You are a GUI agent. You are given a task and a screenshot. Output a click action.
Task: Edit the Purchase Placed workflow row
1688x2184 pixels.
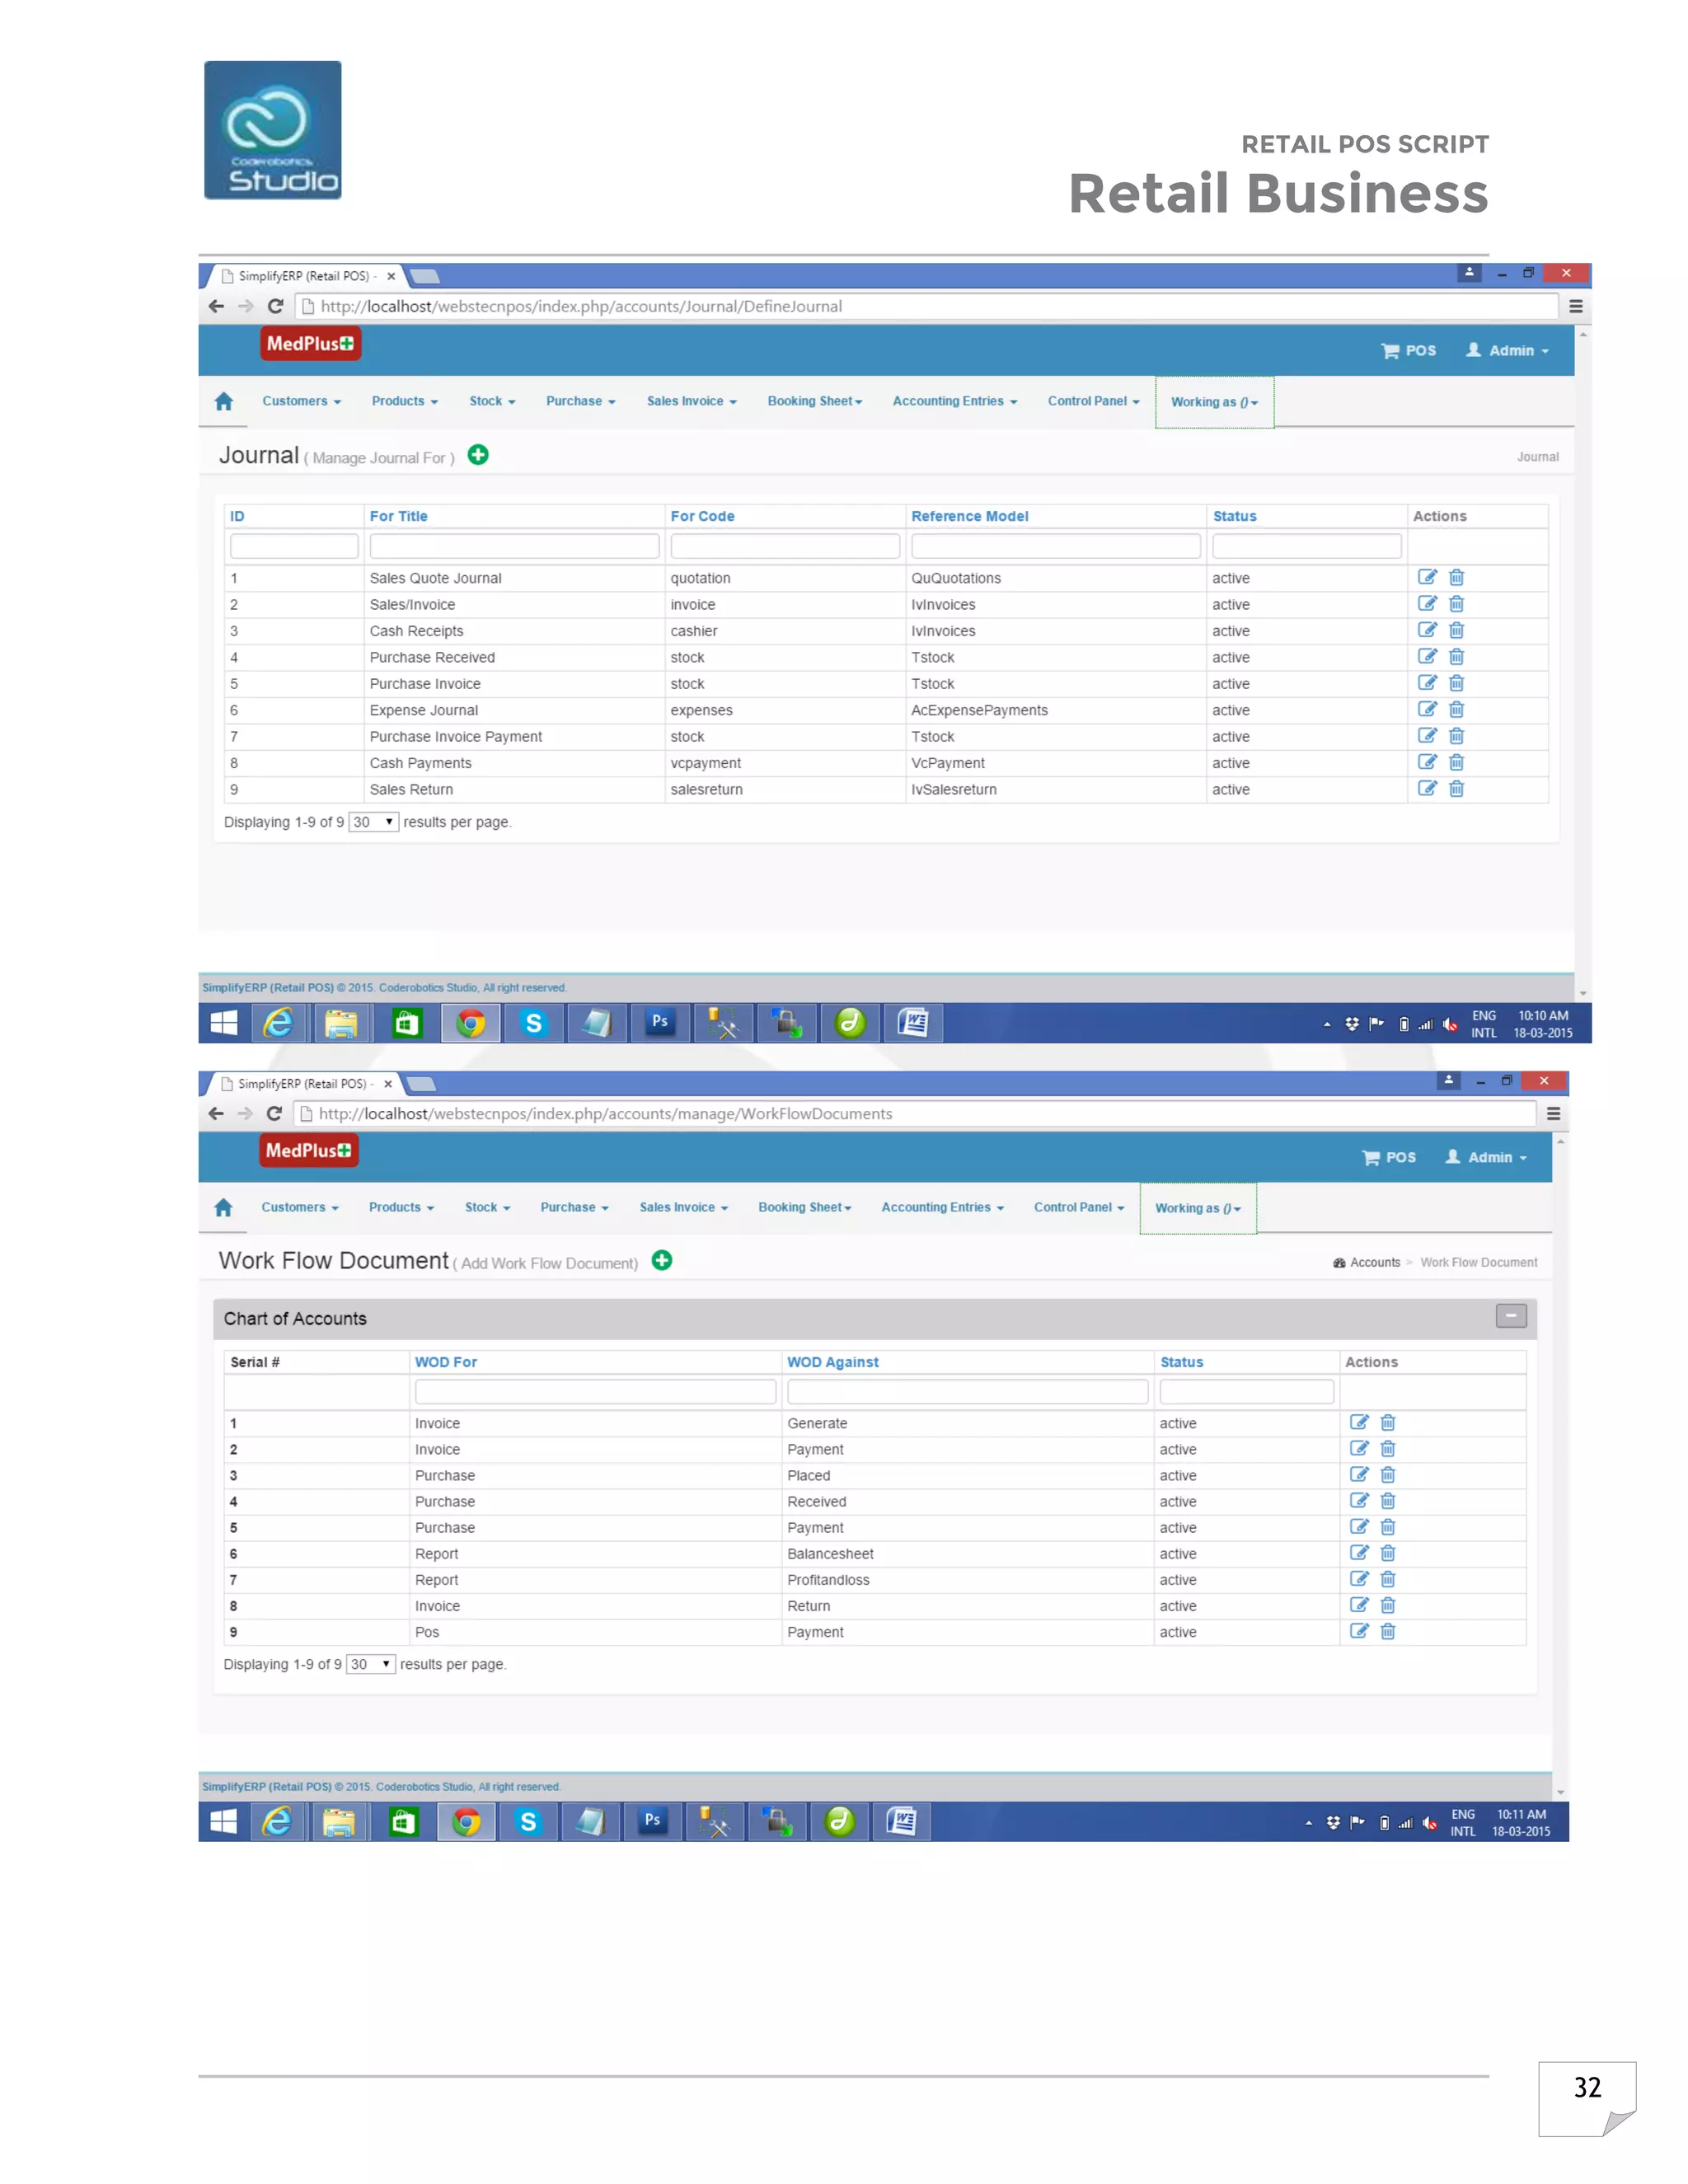click(x=1359, y=1474)
